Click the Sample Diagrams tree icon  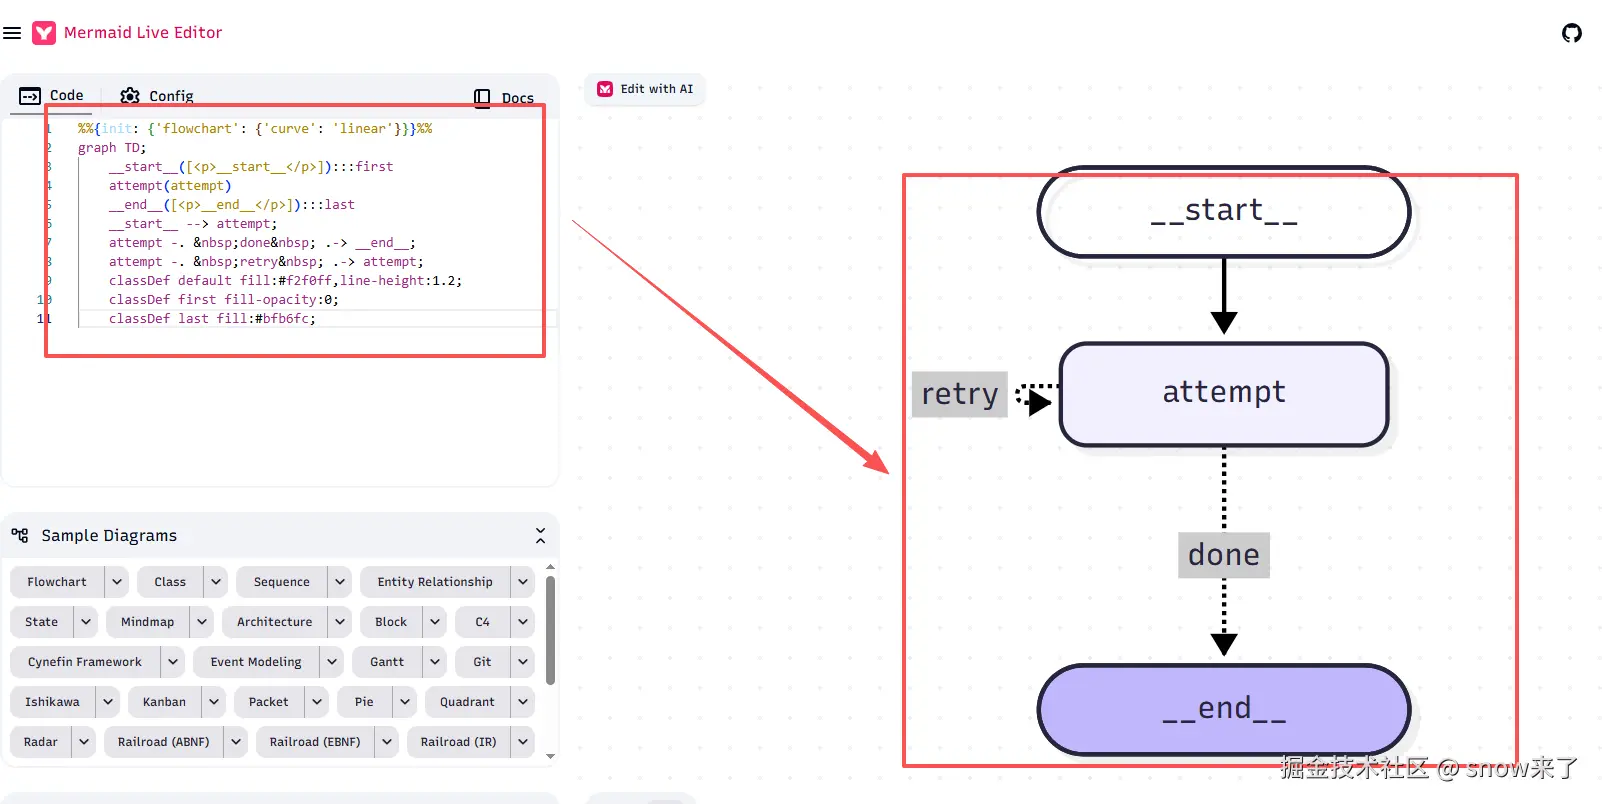(20, 535)
